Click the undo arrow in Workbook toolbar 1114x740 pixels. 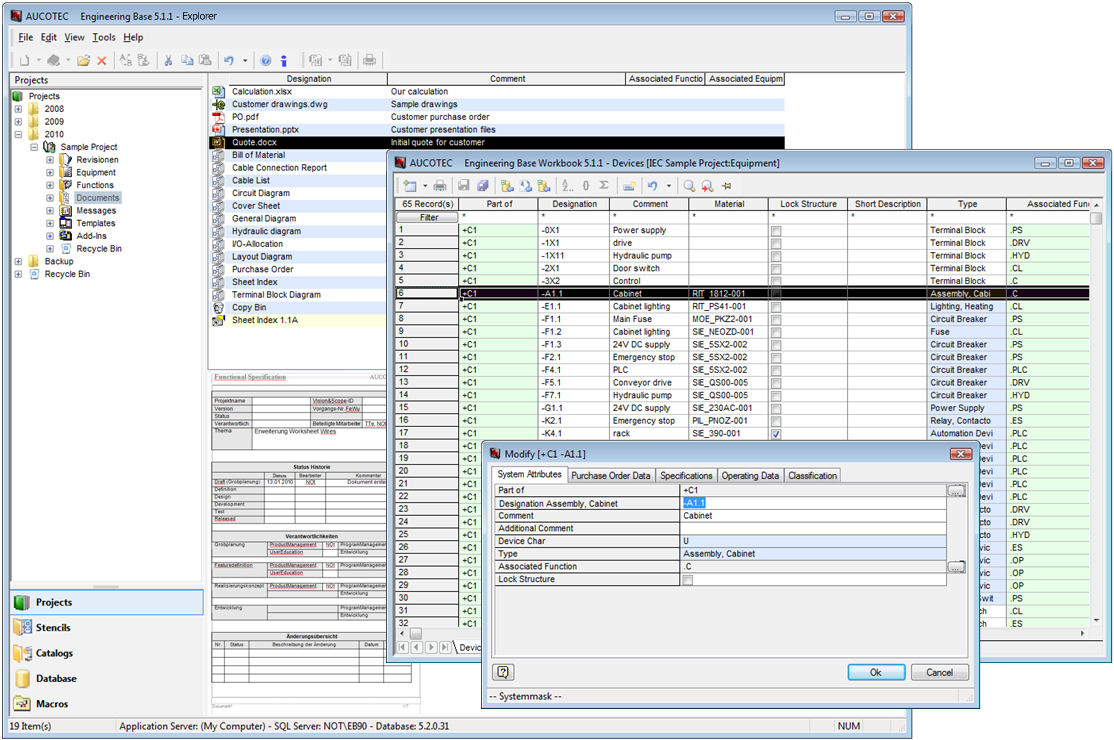click(x=652, y=186)
